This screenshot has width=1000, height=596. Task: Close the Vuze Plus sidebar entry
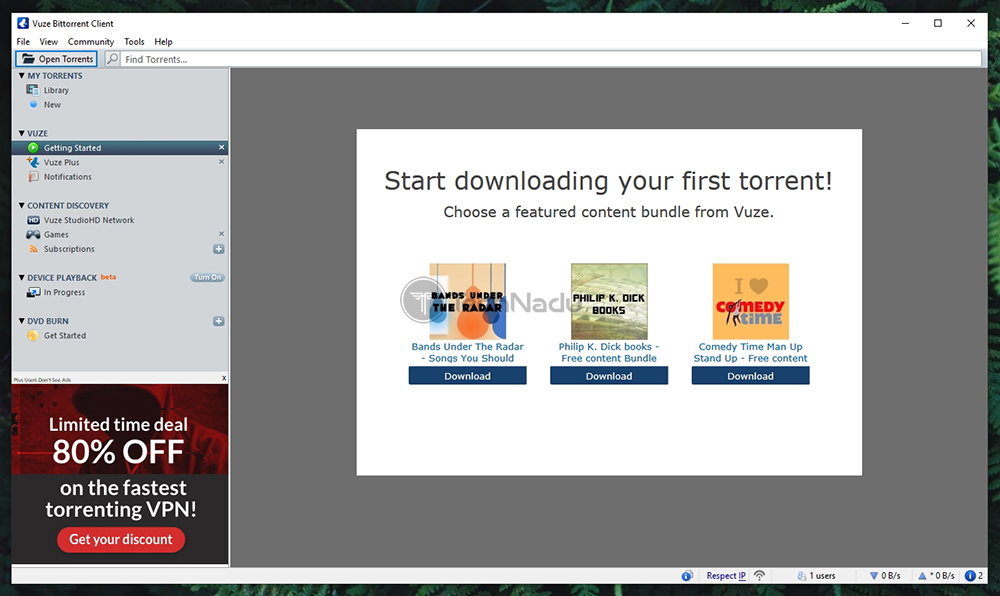221,162
